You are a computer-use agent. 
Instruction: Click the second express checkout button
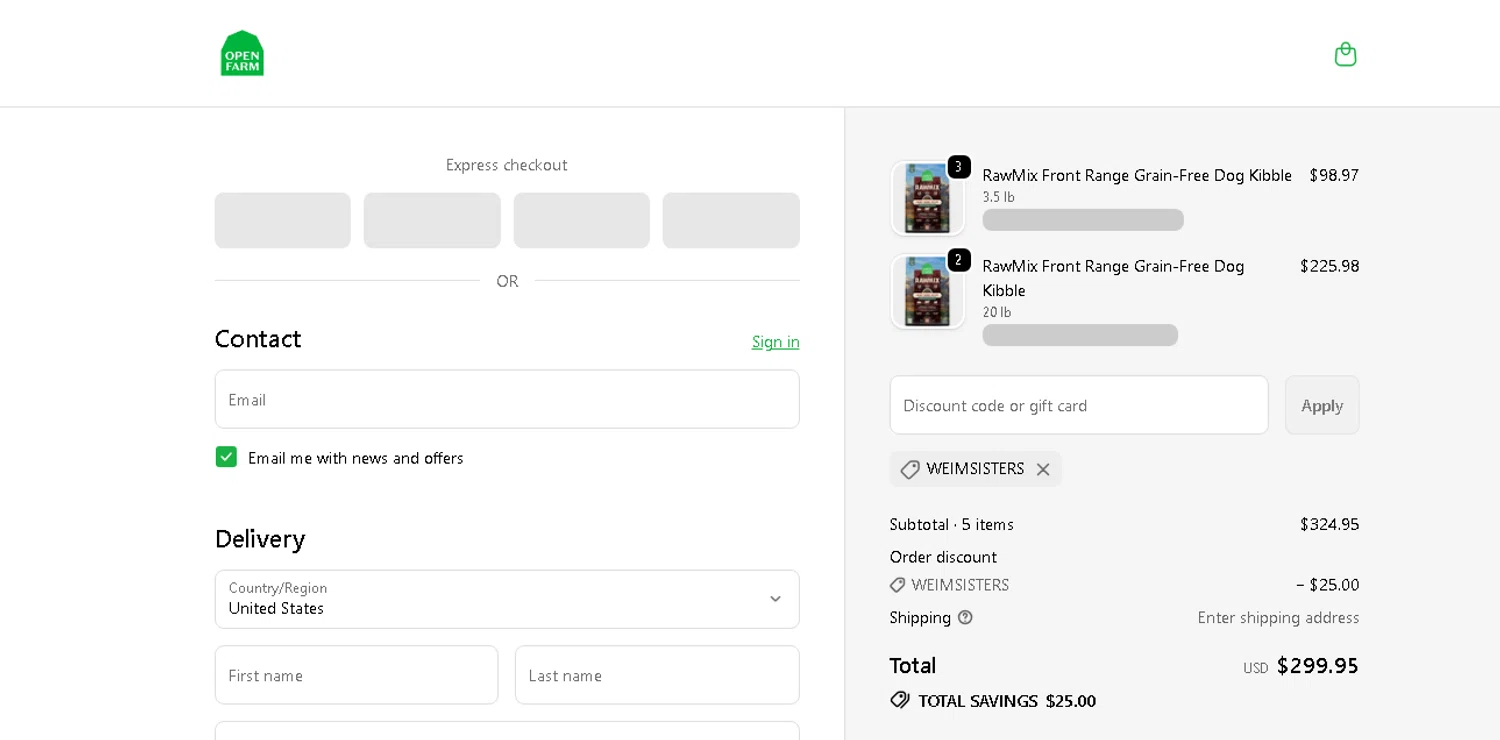click(432, 220)
